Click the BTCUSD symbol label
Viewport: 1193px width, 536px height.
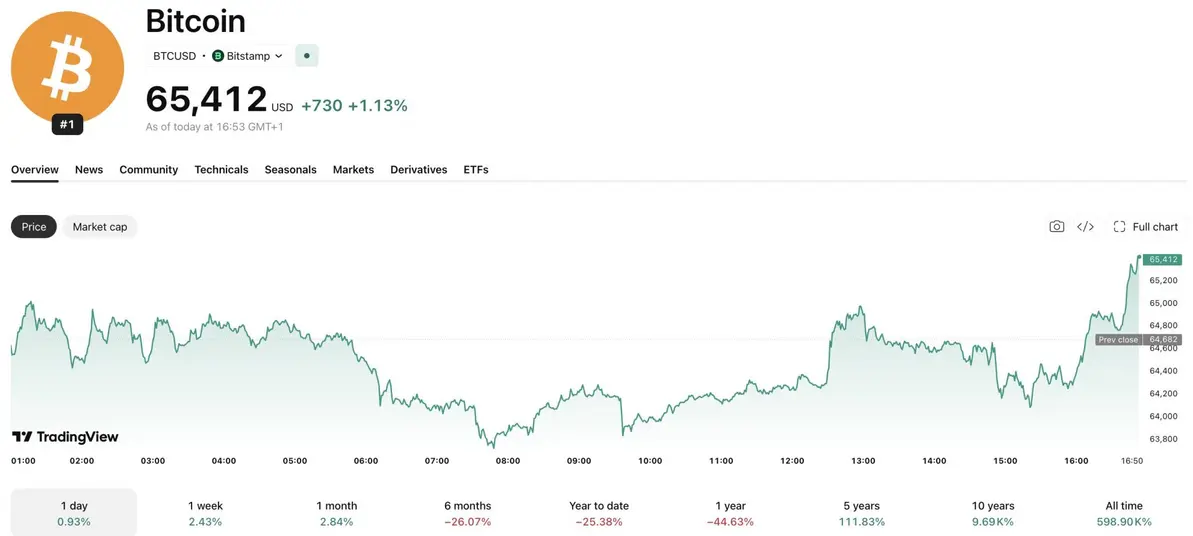click(174, 56)
